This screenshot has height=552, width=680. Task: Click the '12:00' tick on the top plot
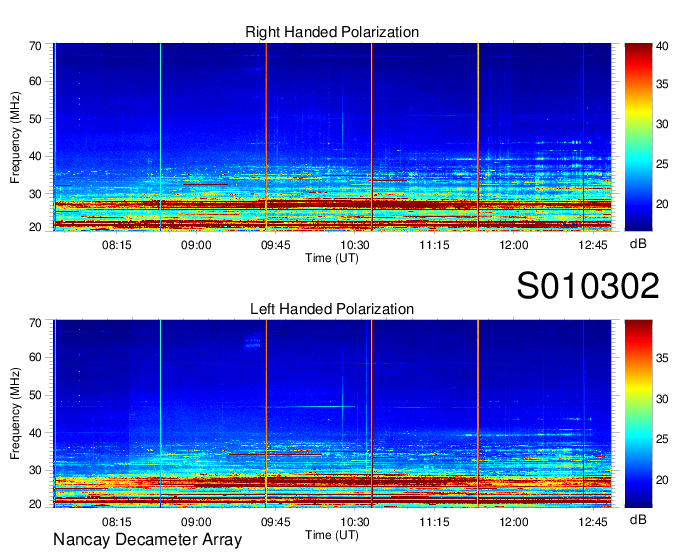tap(513, 245)
